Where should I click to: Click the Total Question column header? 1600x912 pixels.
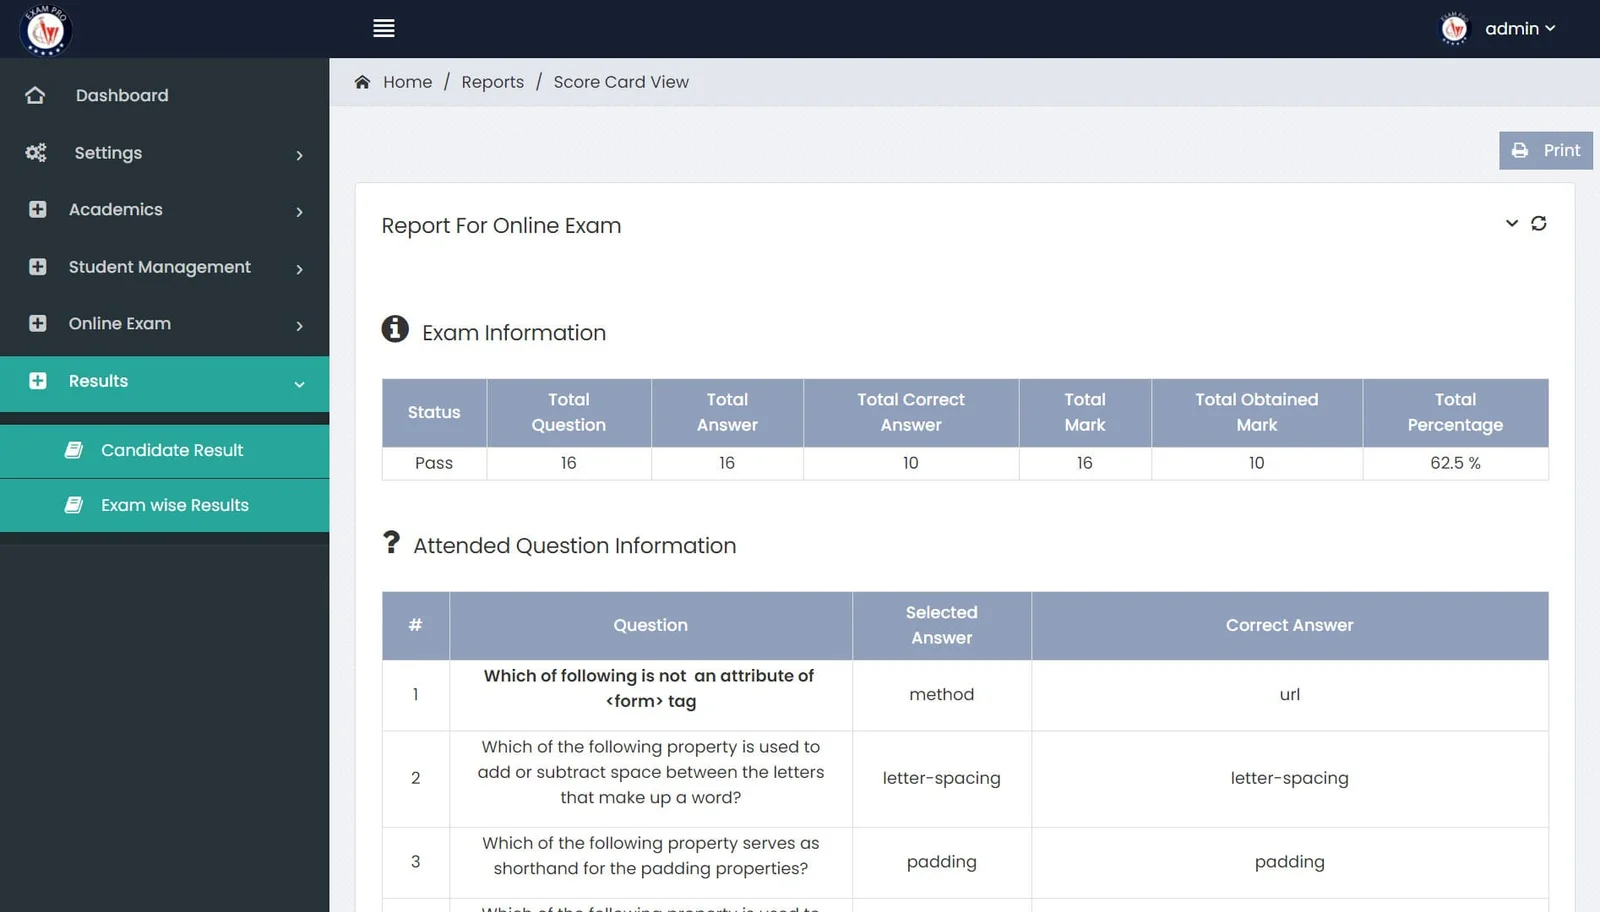coord(569,412)
